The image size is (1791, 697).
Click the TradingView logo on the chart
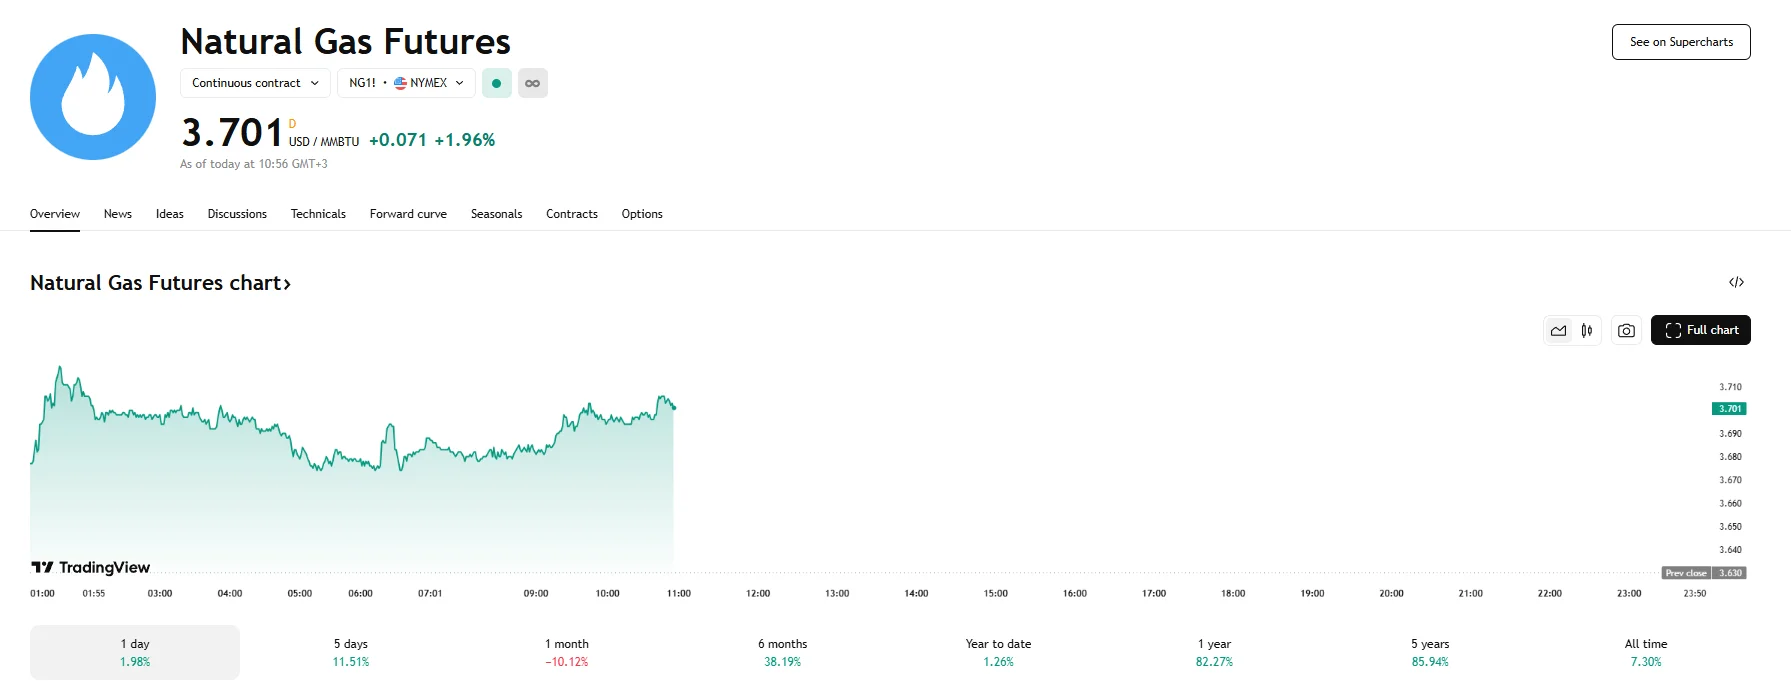91,567
